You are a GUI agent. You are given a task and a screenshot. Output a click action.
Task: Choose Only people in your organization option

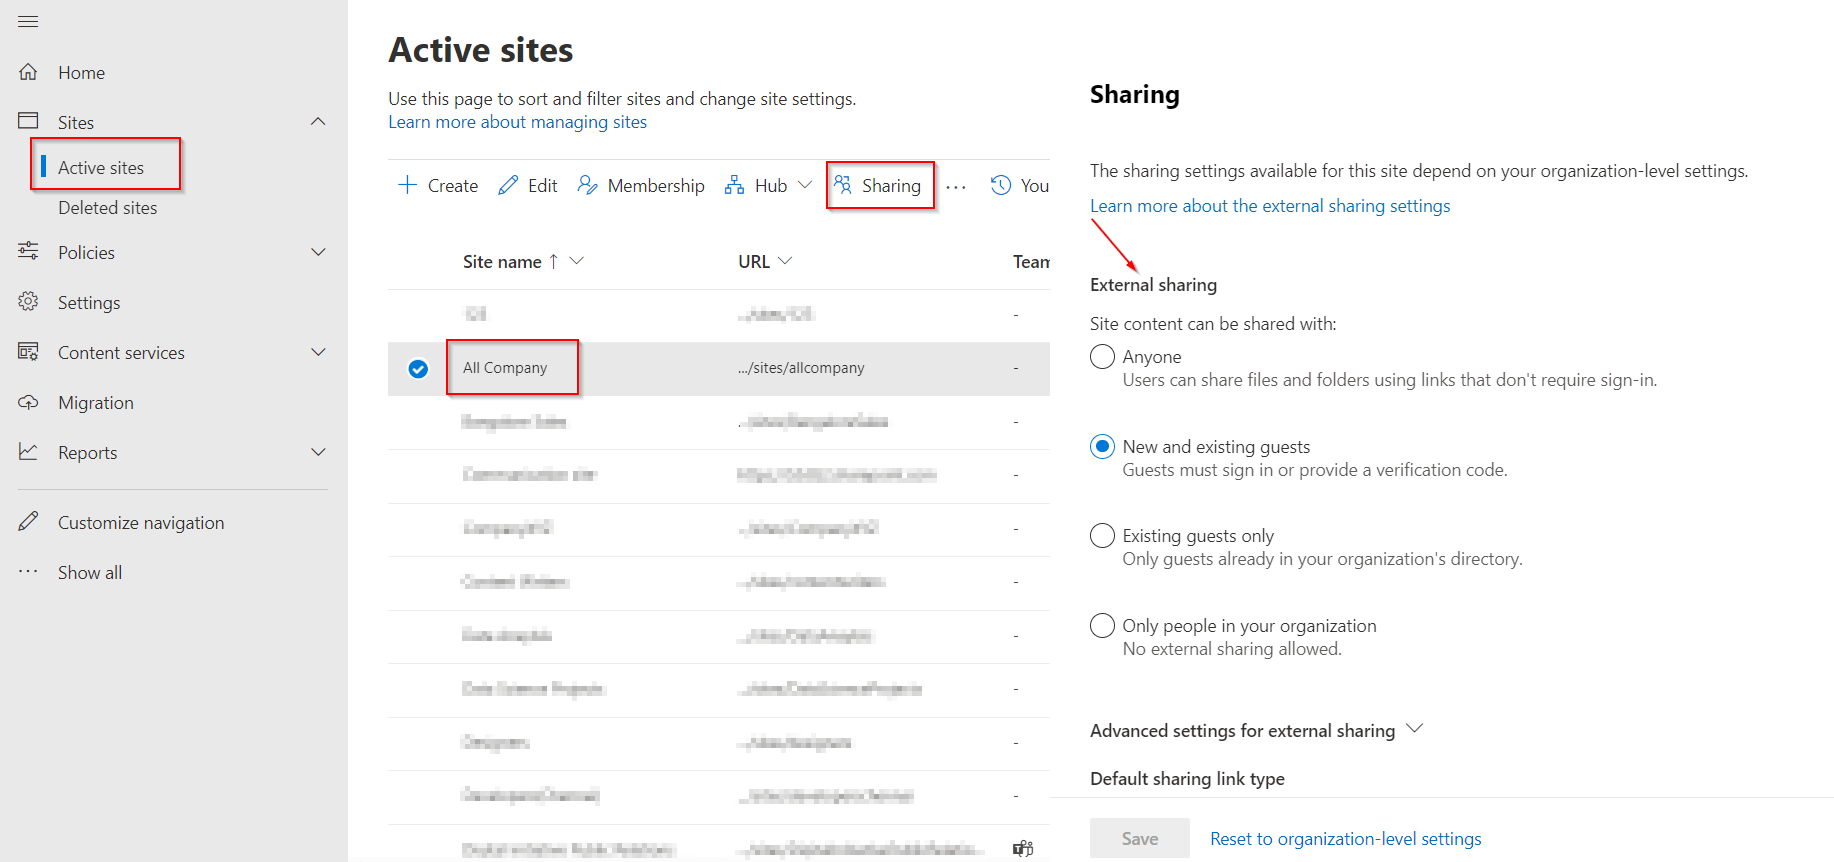(x=1101, y=625)
